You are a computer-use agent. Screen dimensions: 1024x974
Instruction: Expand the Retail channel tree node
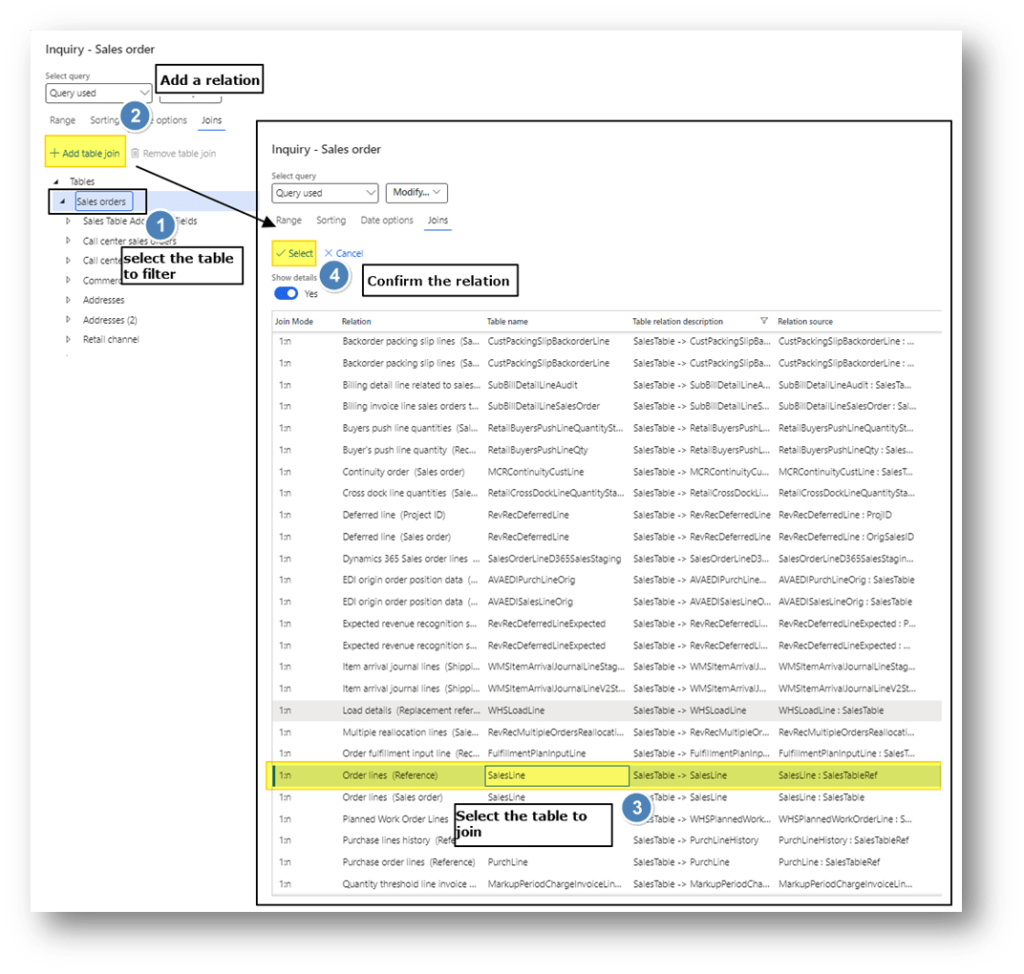coord(68,339)
